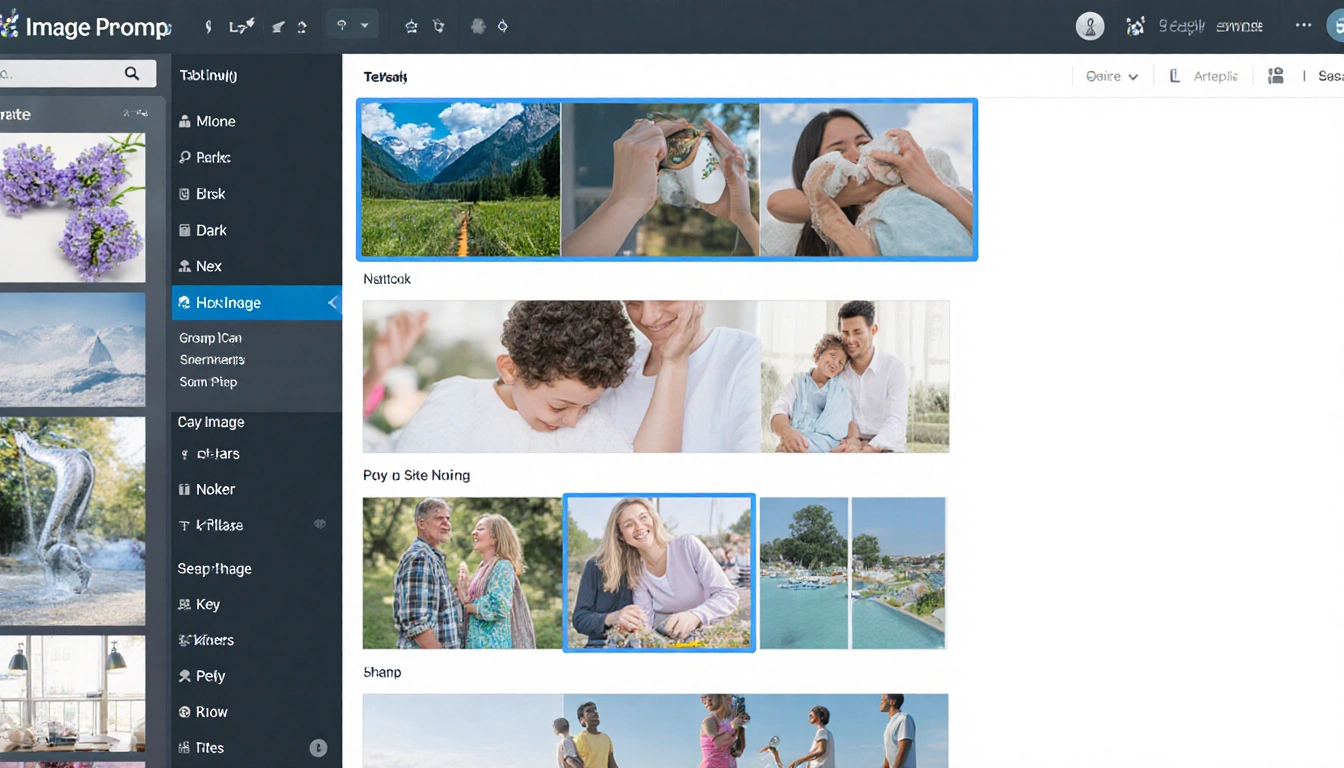Collapse the HoxInage item using its chevron

click(x=332, y=303)
